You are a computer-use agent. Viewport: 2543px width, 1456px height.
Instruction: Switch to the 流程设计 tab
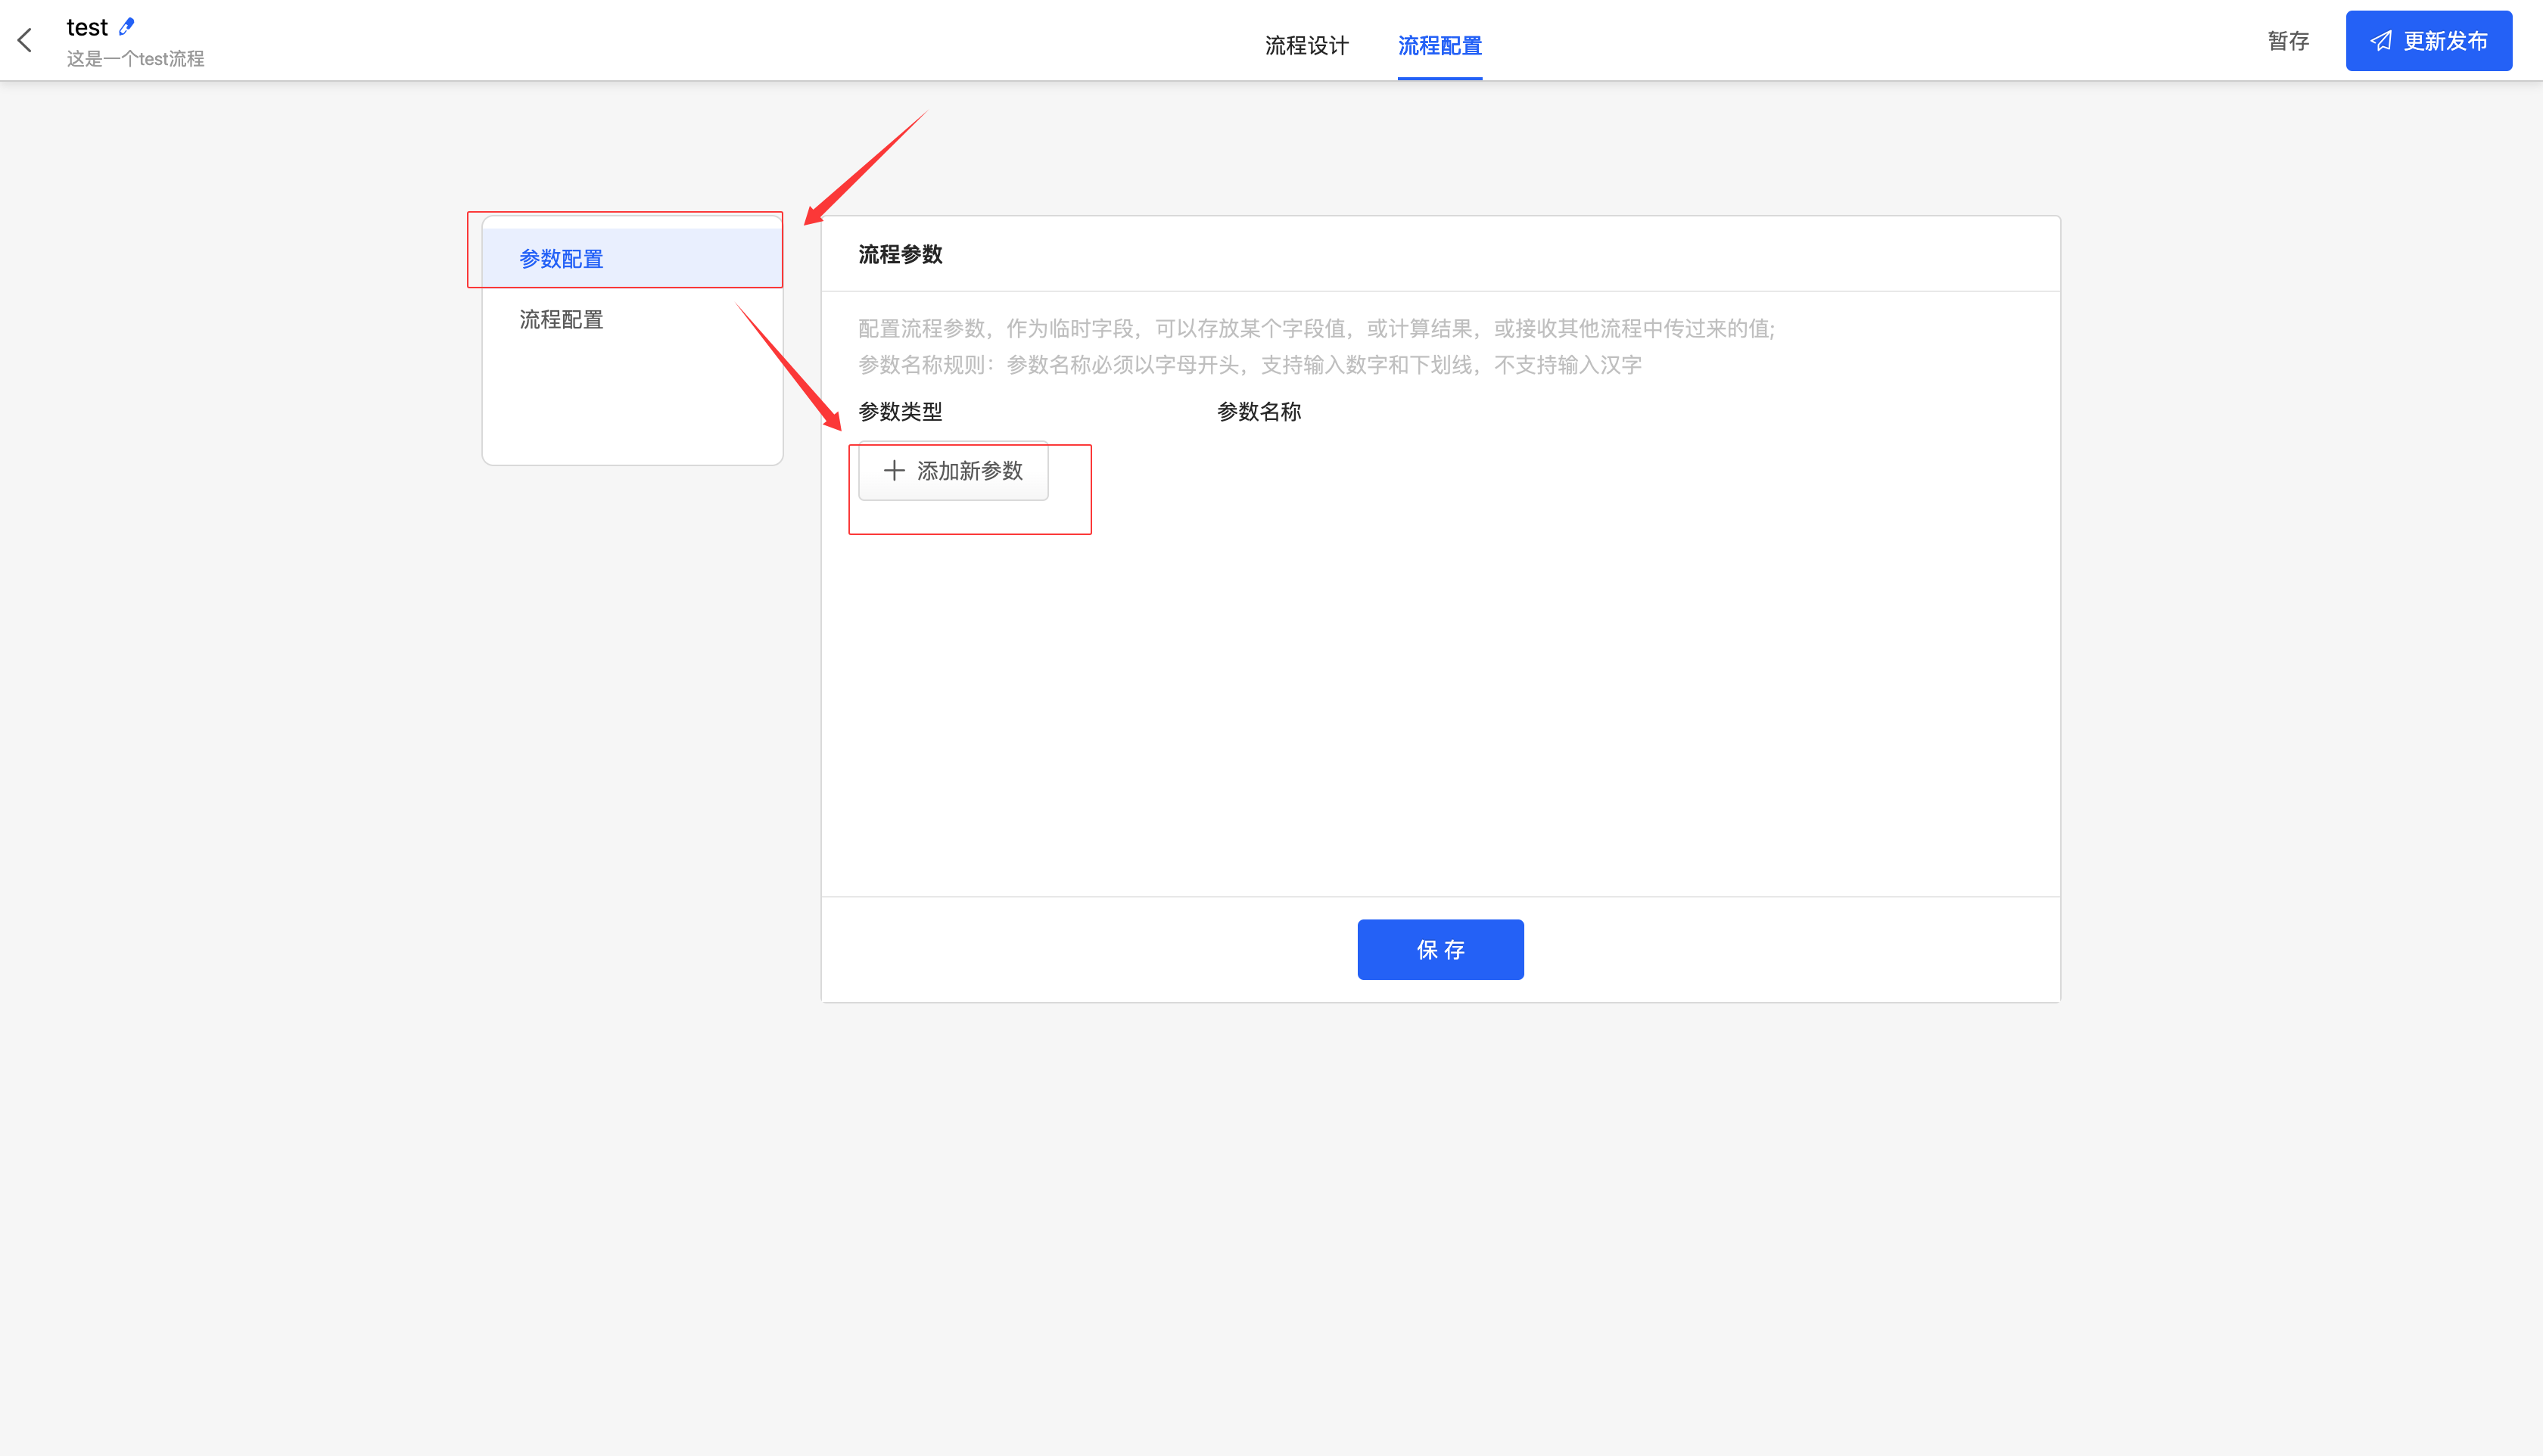tap(1306, 45)
